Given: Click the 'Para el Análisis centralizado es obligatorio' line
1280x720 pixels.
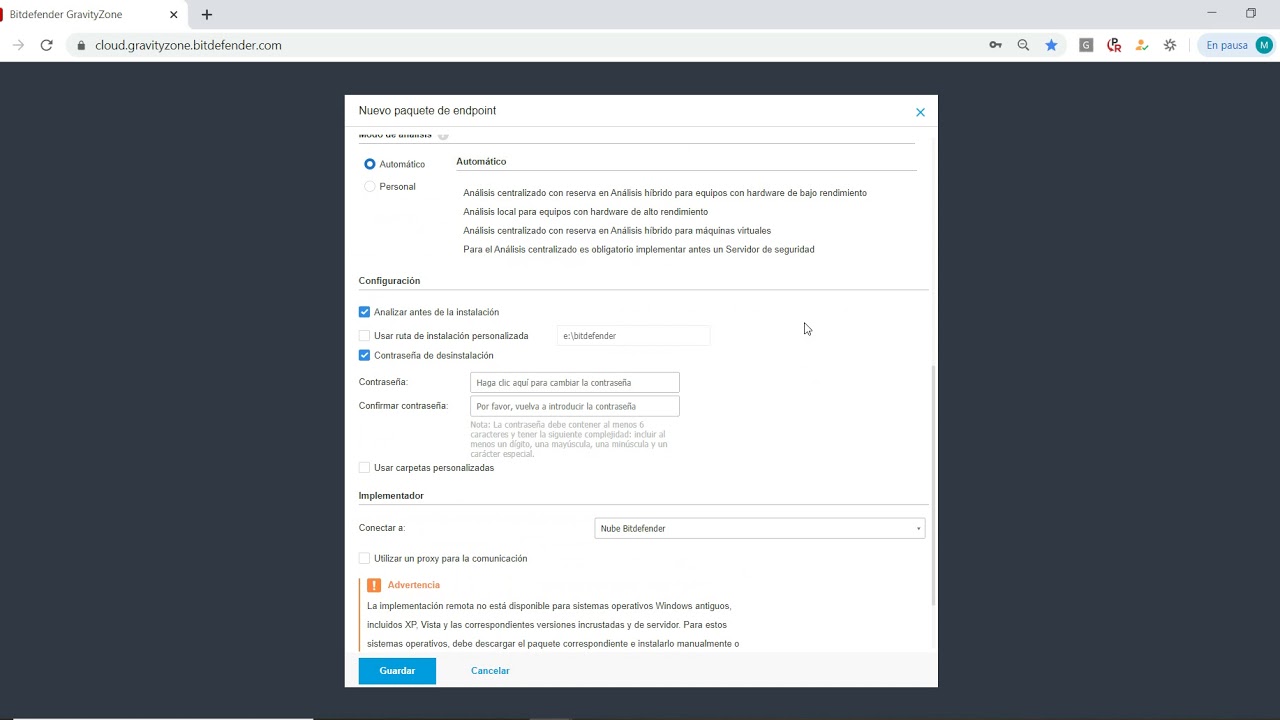Looking at the screenshot, I should (638, 249).
